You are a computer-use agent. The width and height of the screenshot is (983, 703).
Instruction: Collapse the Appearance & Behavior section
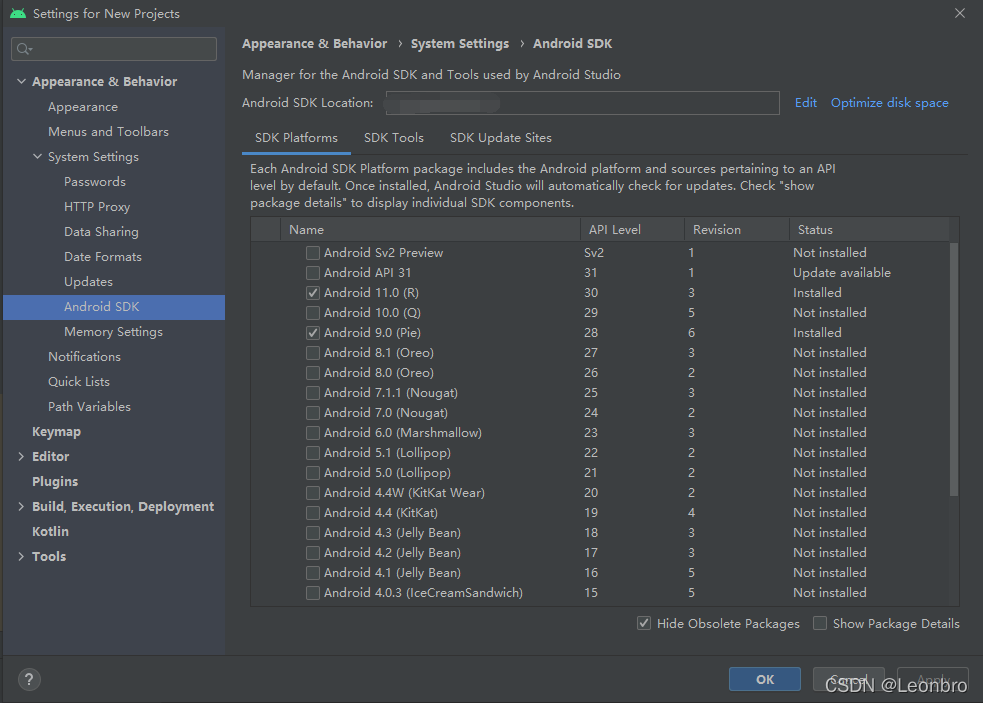tap(21, 82)
